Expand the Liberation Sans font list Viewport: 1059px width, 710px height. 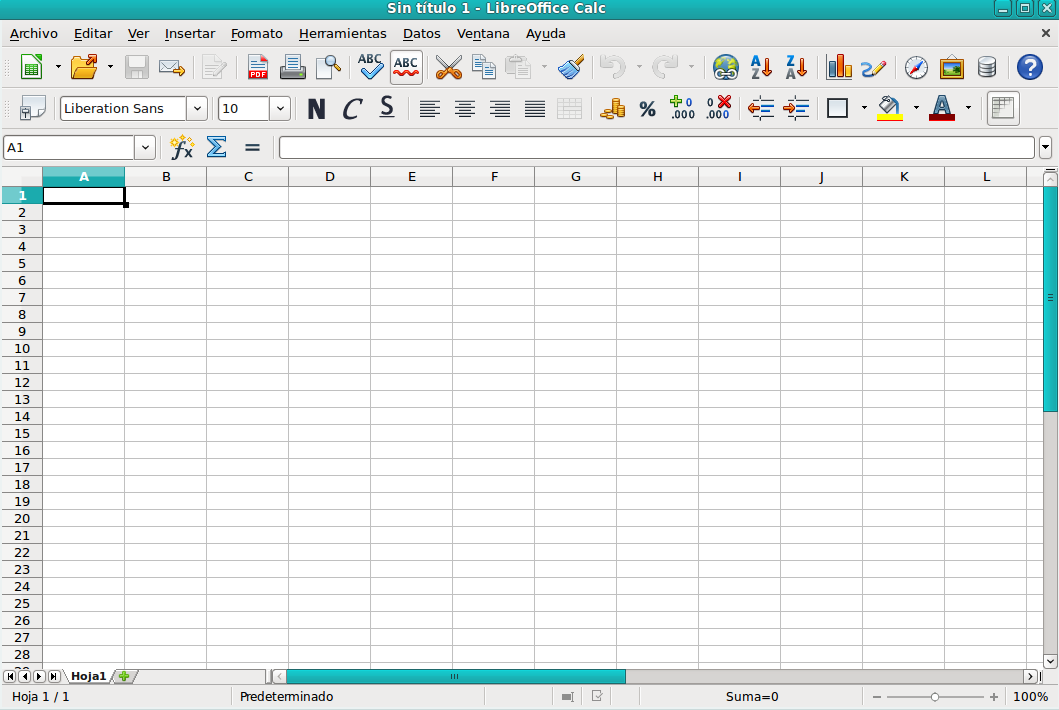tap(197, 109)
